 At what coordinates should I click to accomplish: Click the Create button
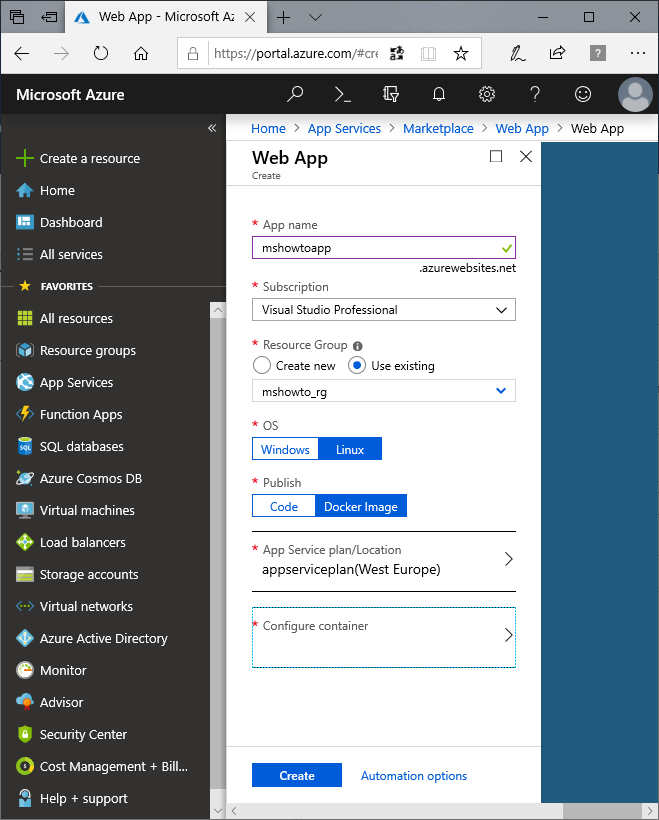297,776
